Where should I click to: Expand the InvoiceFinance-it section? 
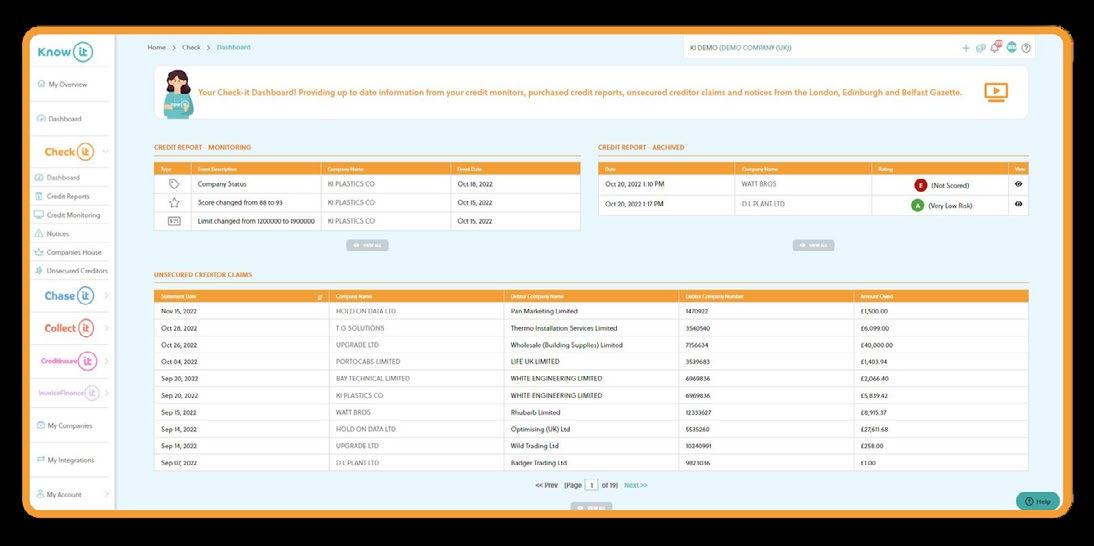click(x=106, y=393)
